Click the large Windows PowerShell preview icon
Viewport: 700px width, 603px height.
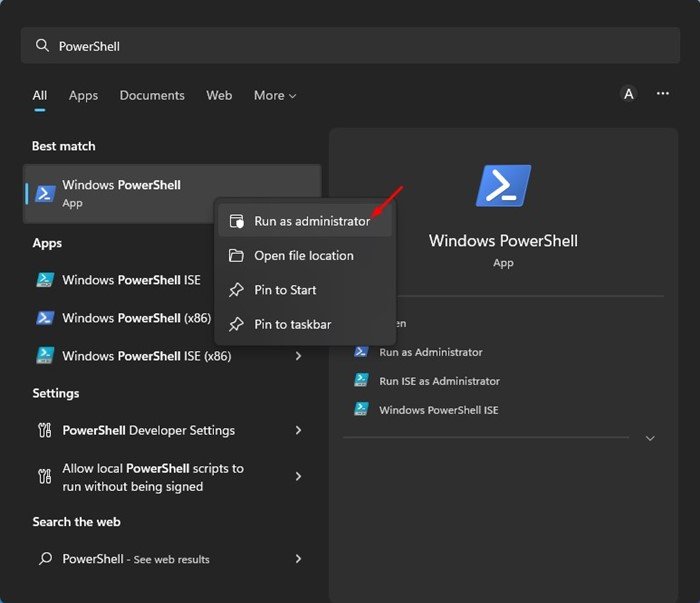click(x=504, y=186)
